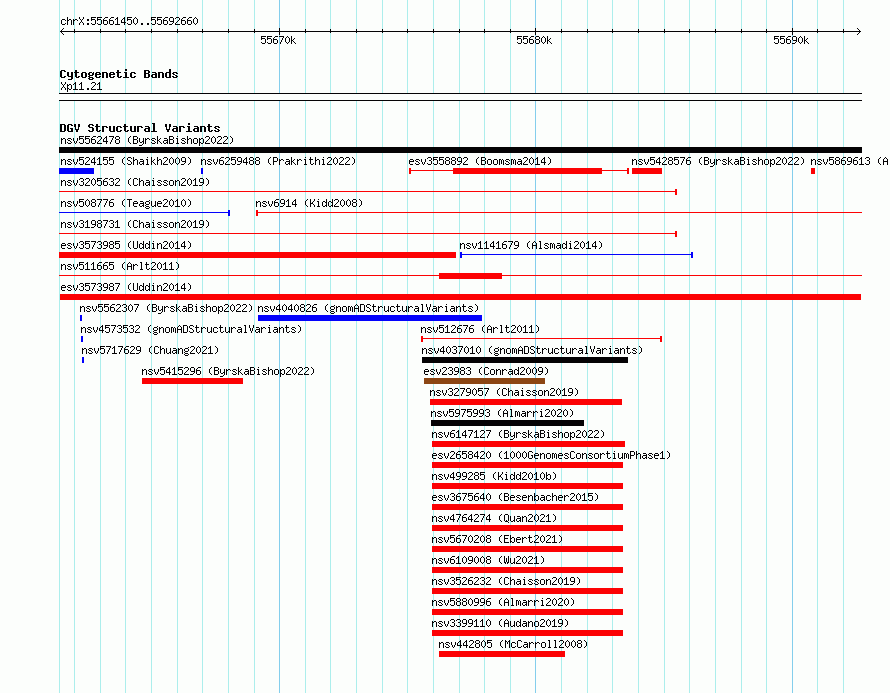This screenshot has width=890, height=693.
Task: Click nsv3526232 (Chaisson2019) label
Action: [x=506, y=581]
